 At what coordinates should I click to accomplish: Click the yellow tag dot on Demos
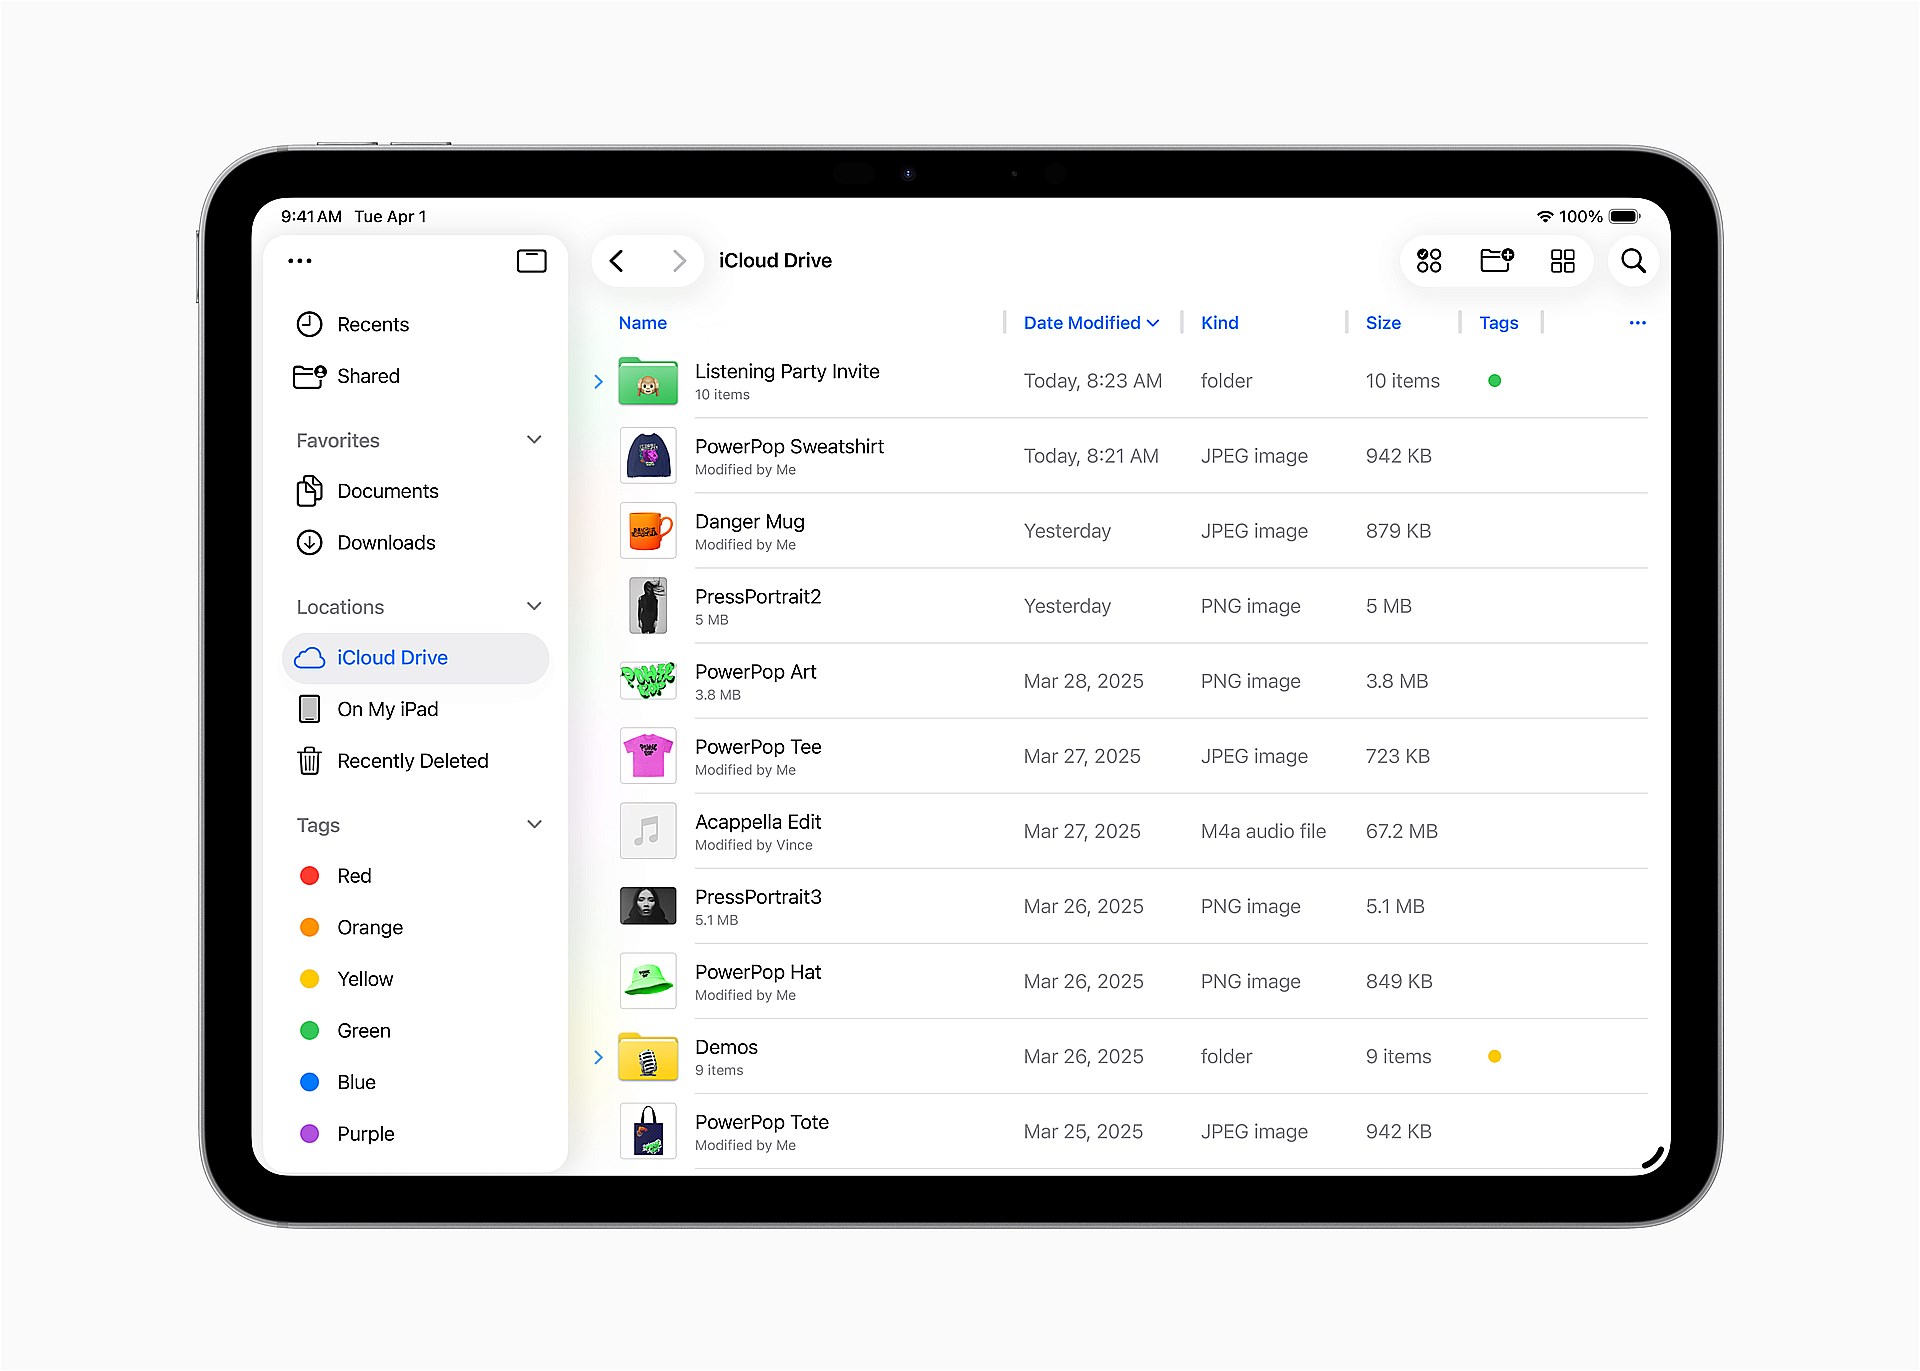[x=1494, y=1057]
